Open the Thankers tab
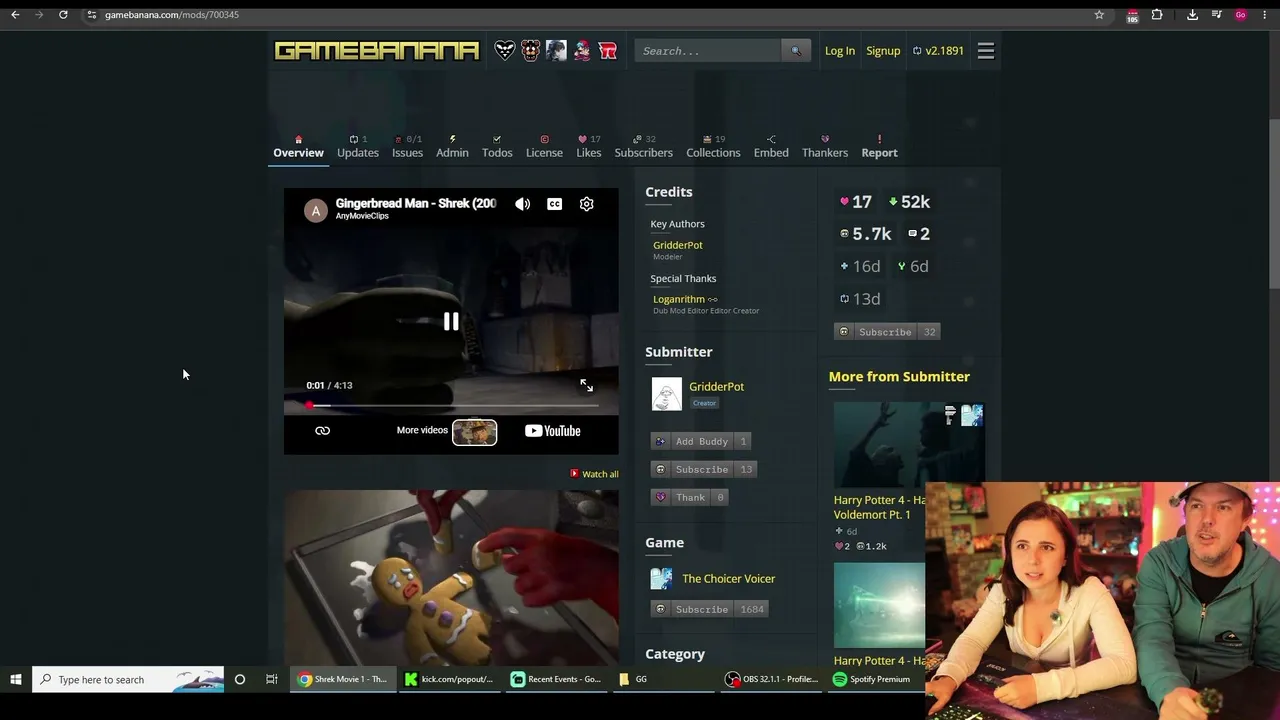 pos(825,147)
